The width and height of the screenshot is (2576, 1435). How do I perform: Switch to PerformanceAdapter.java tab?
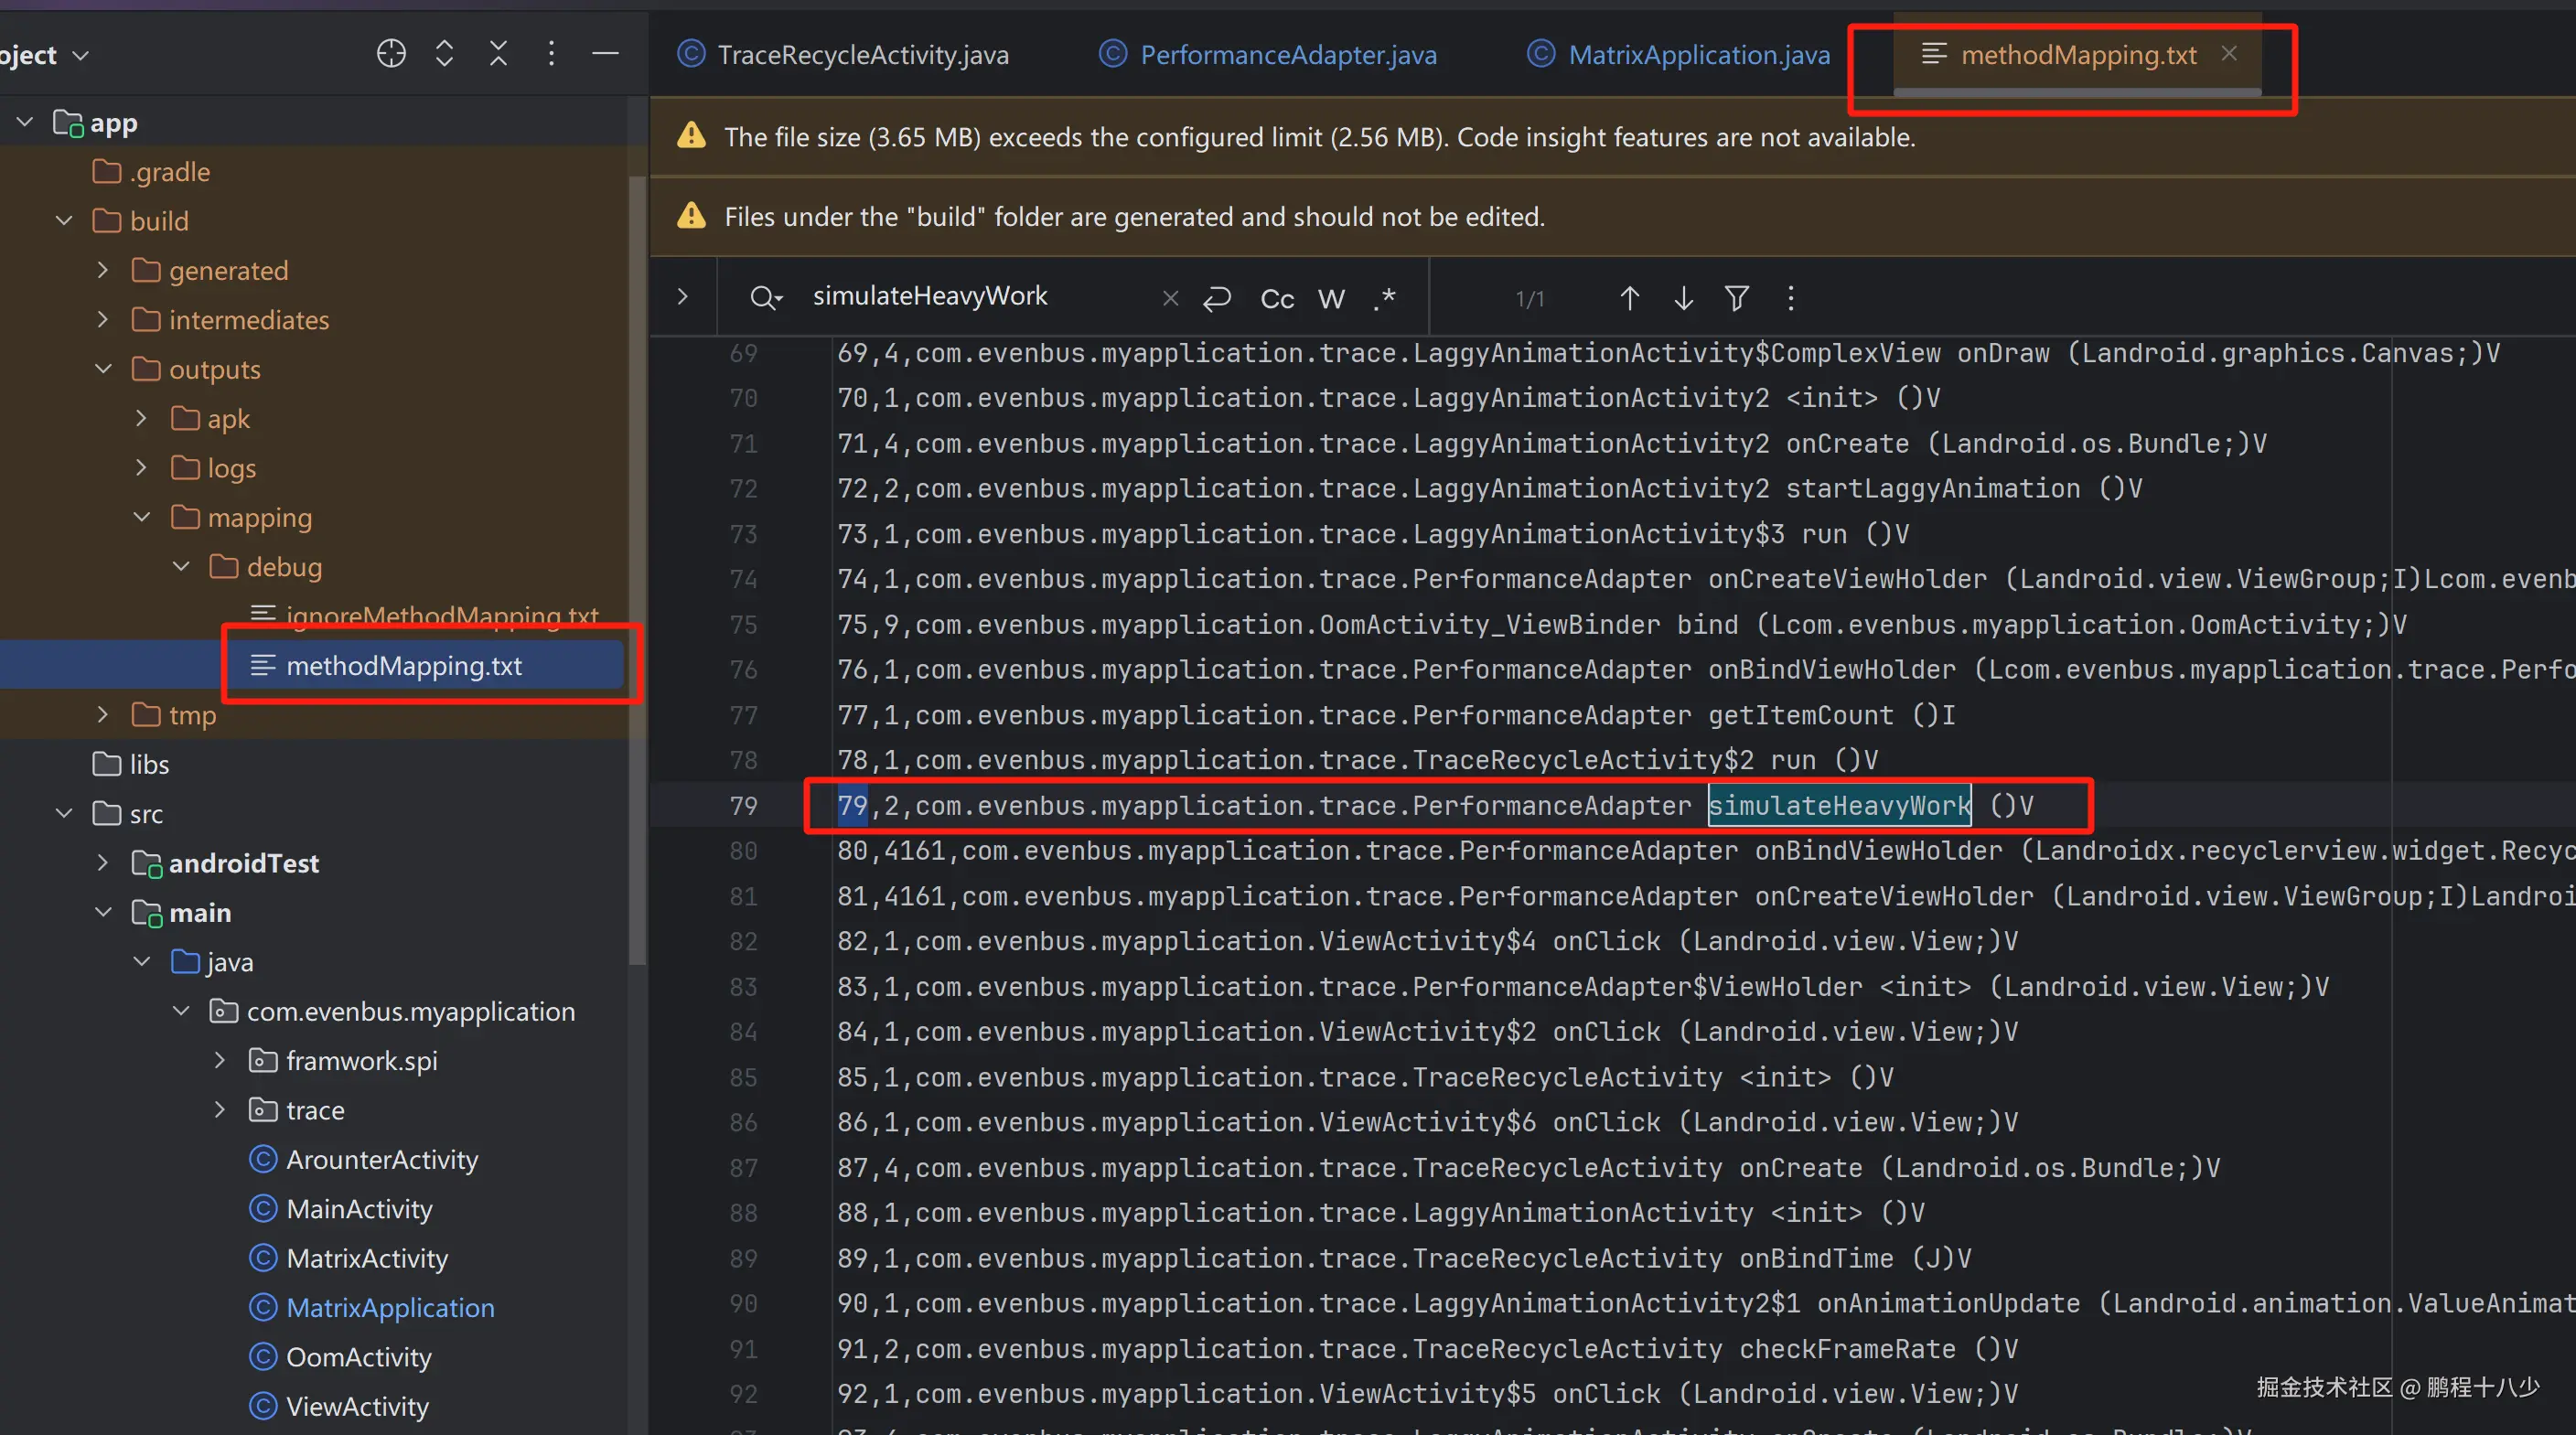click(1287, 54)
